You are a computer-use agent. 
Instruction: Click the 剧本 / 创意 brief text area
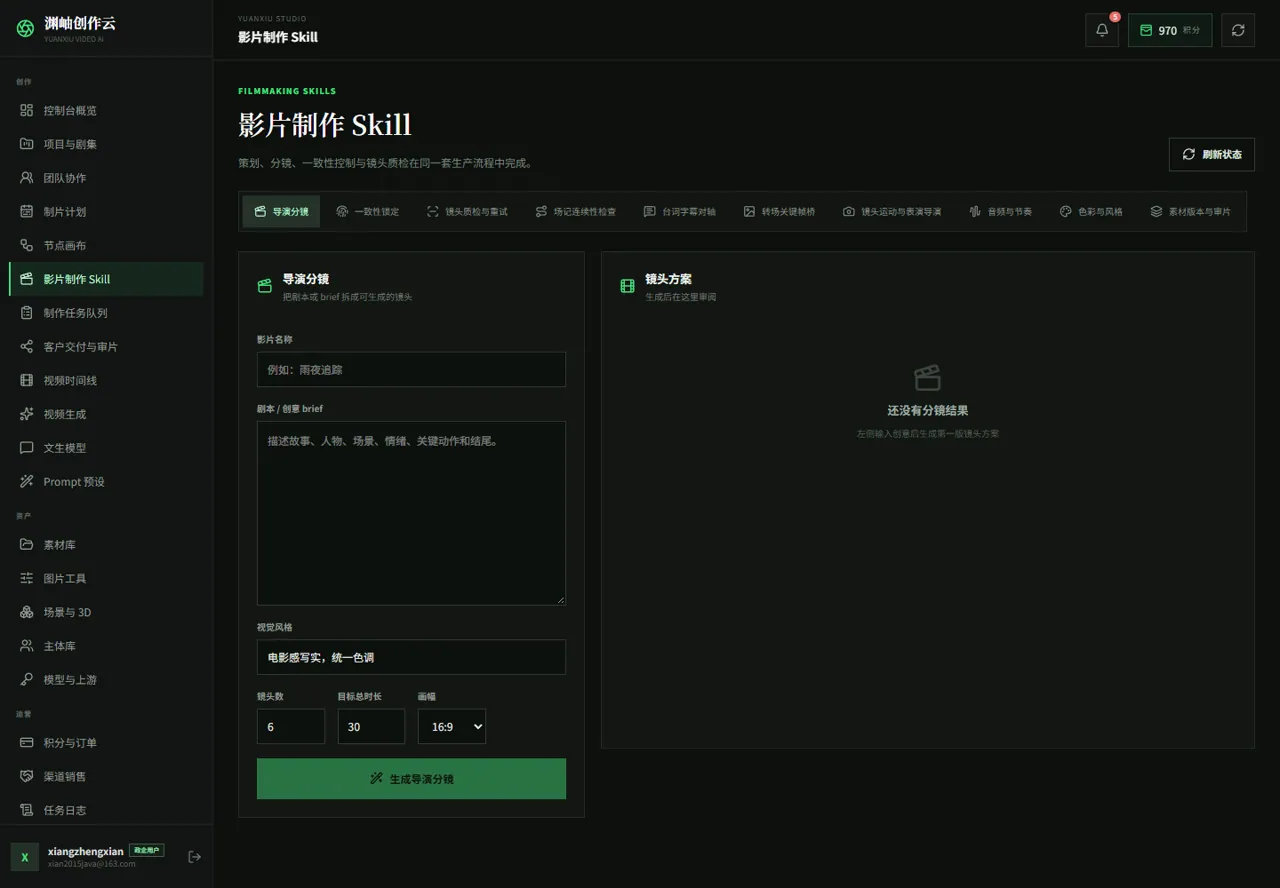pyautogui.click(x=411, y=513)
